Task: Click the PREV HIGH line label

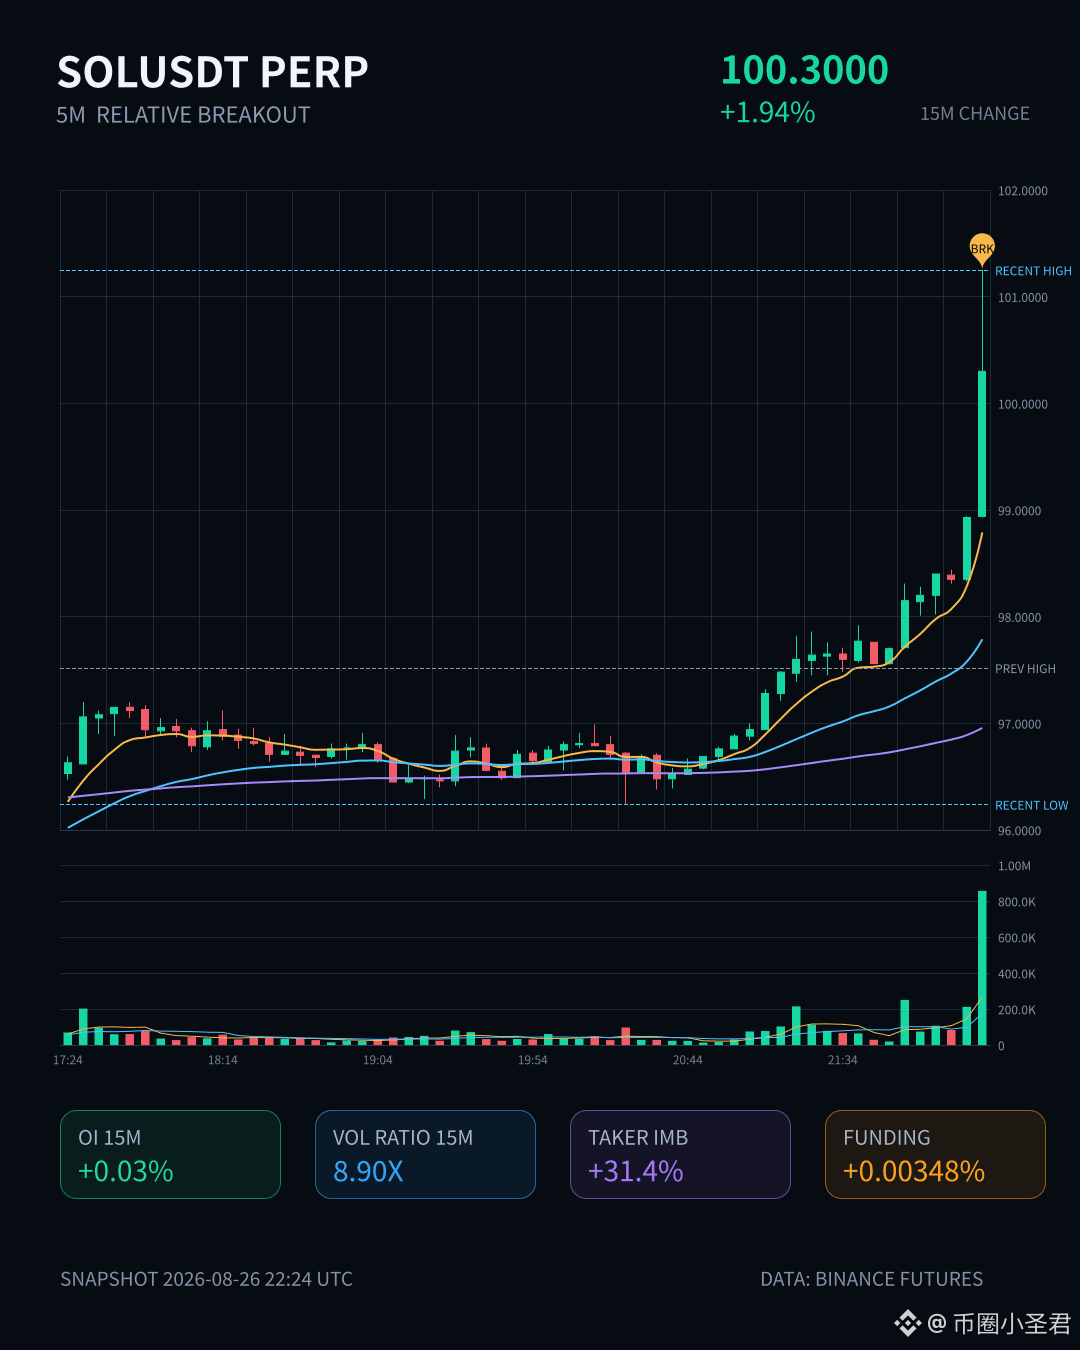Action: click(1025, 669)
